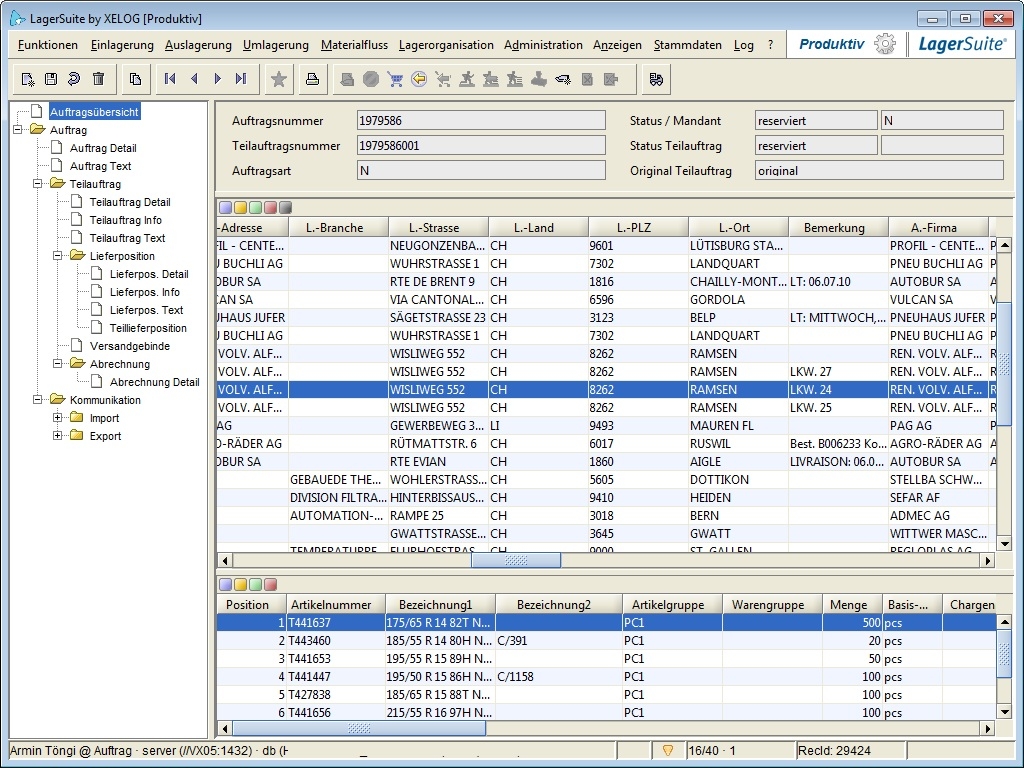Open Abrechnung Detail tree entry
Image resolution: width=1024 pixels, height=768 pixels.
(155, 382)
